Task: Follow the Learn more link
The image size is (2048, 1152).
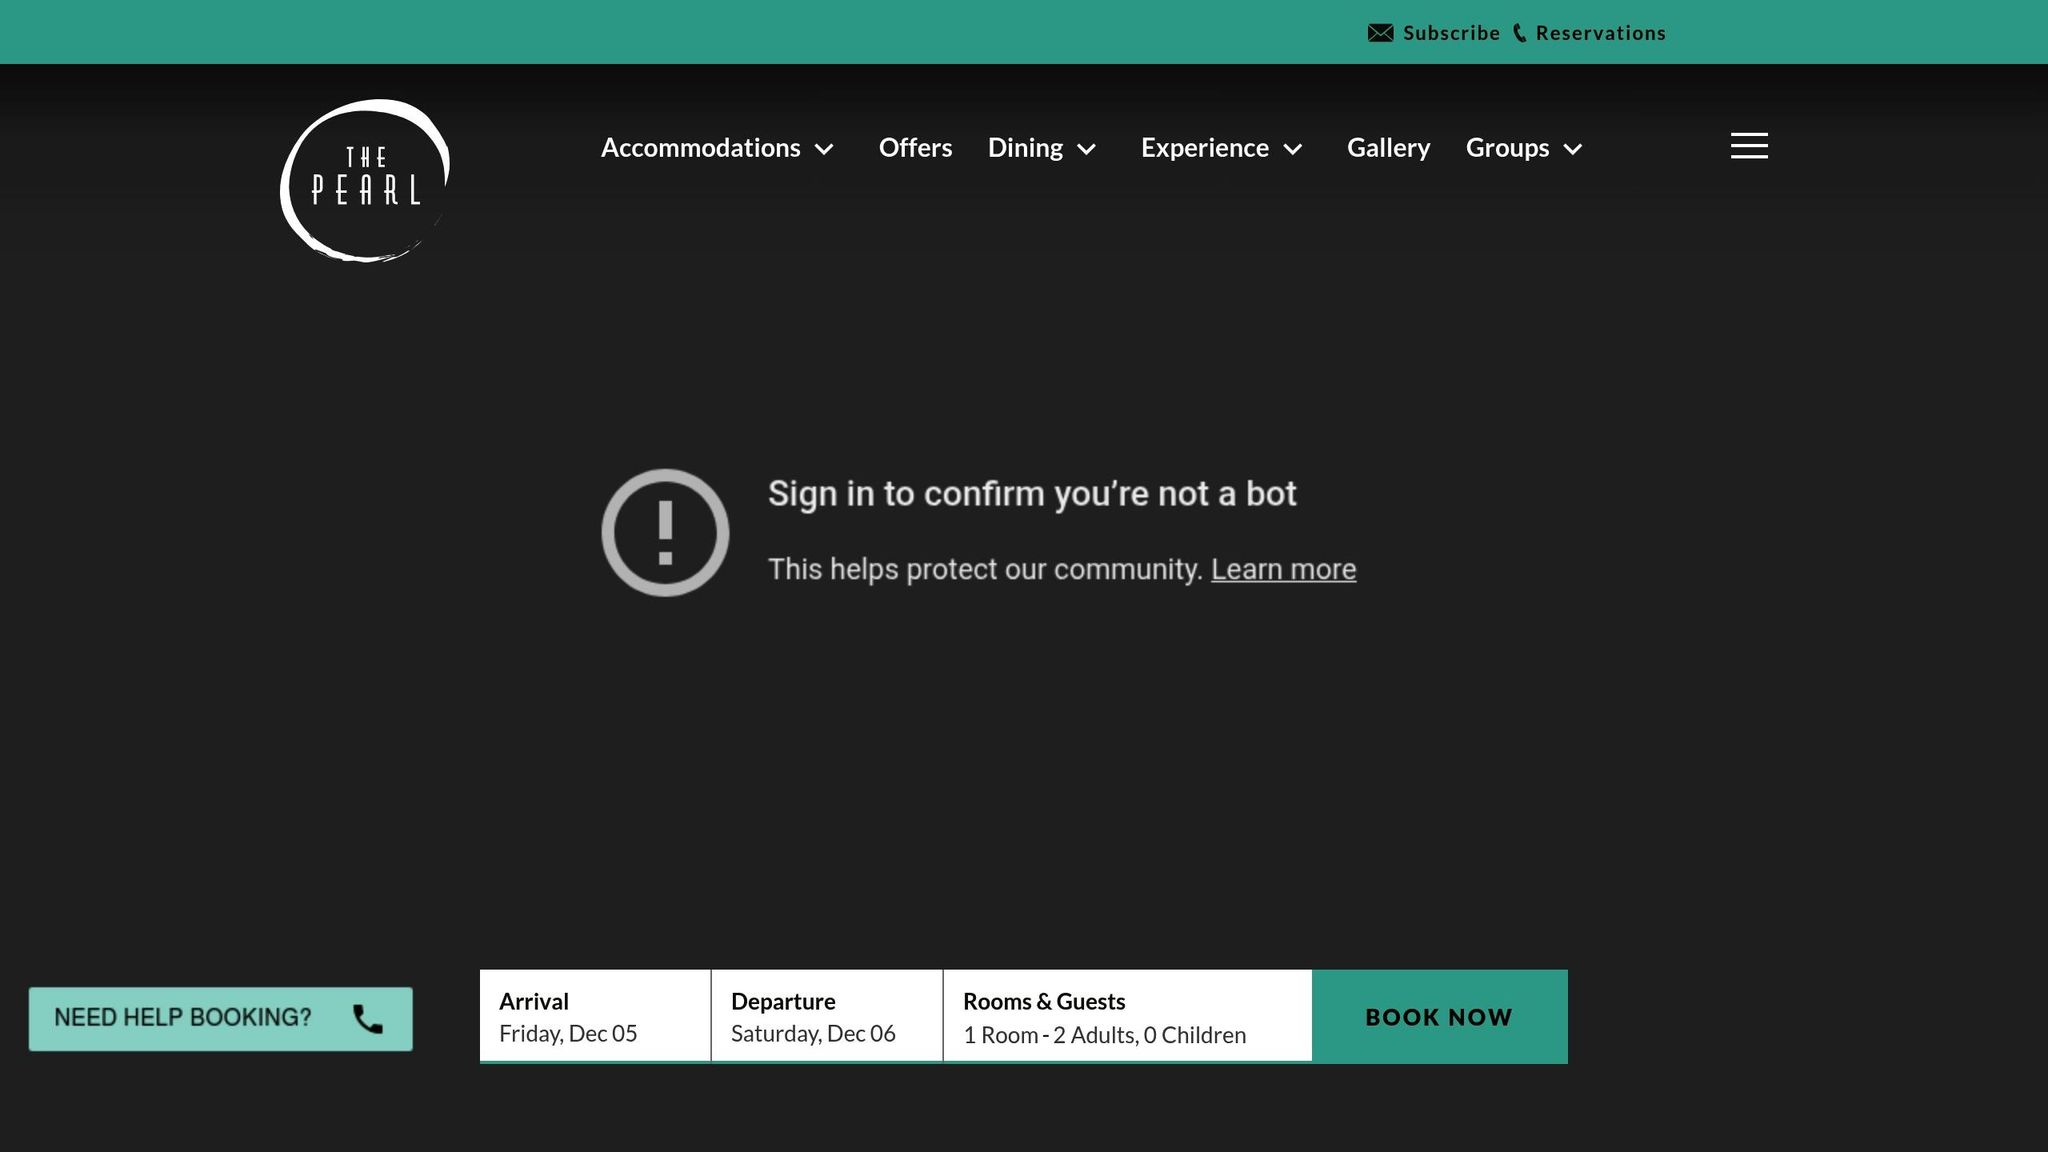Action: pos(1283,570)
